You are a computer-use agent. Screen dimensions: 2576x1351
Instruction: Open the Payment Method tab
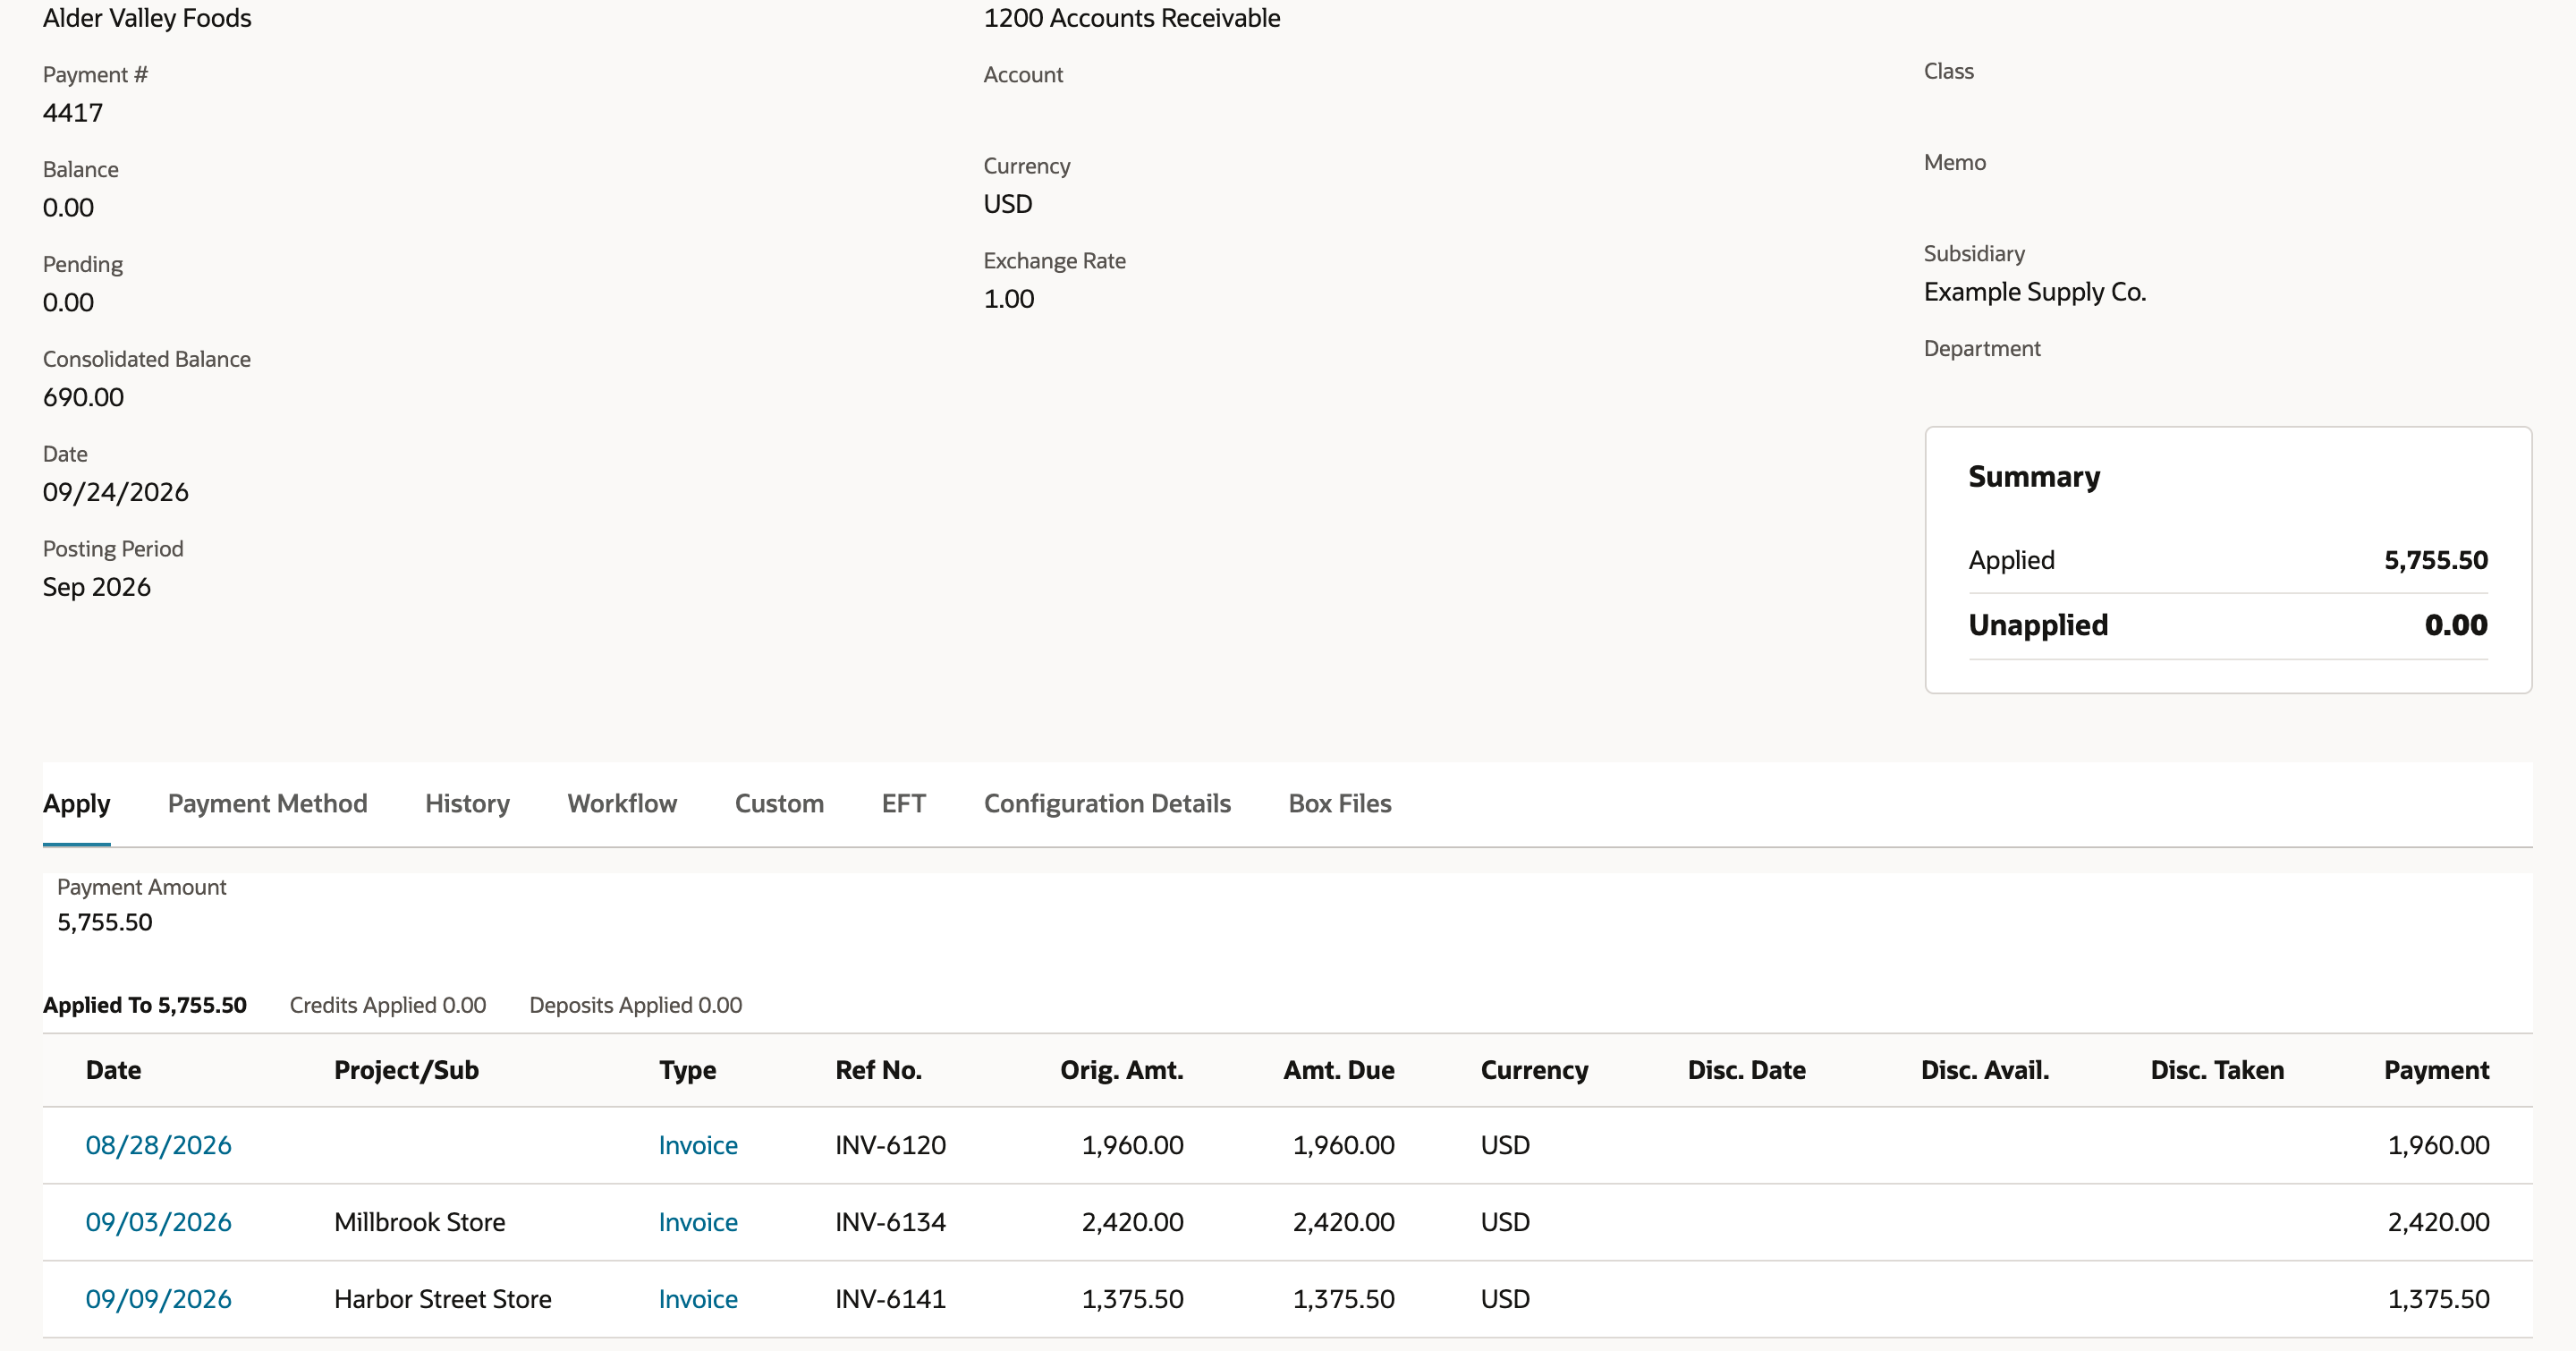[267, 804]
